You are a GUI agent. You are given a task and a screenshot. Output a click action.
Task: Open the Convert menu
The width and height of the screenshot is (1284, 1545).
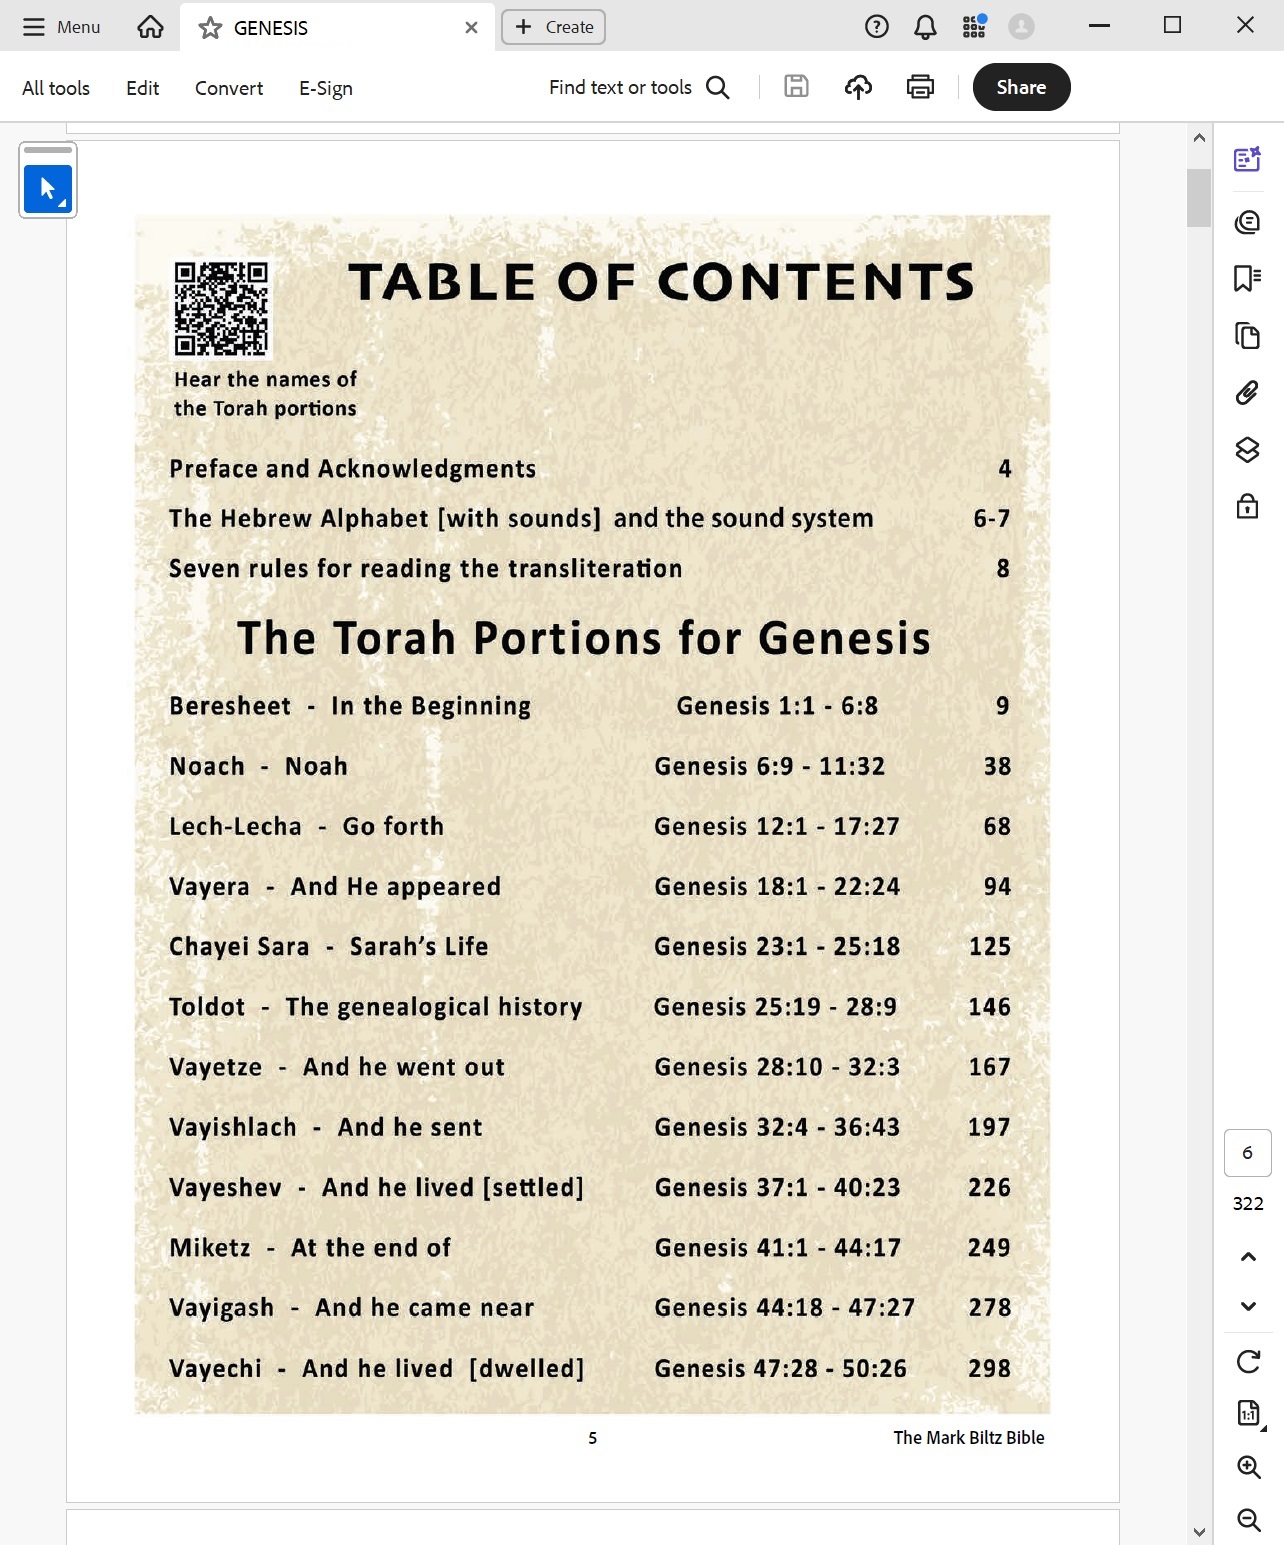pos(229,88)
